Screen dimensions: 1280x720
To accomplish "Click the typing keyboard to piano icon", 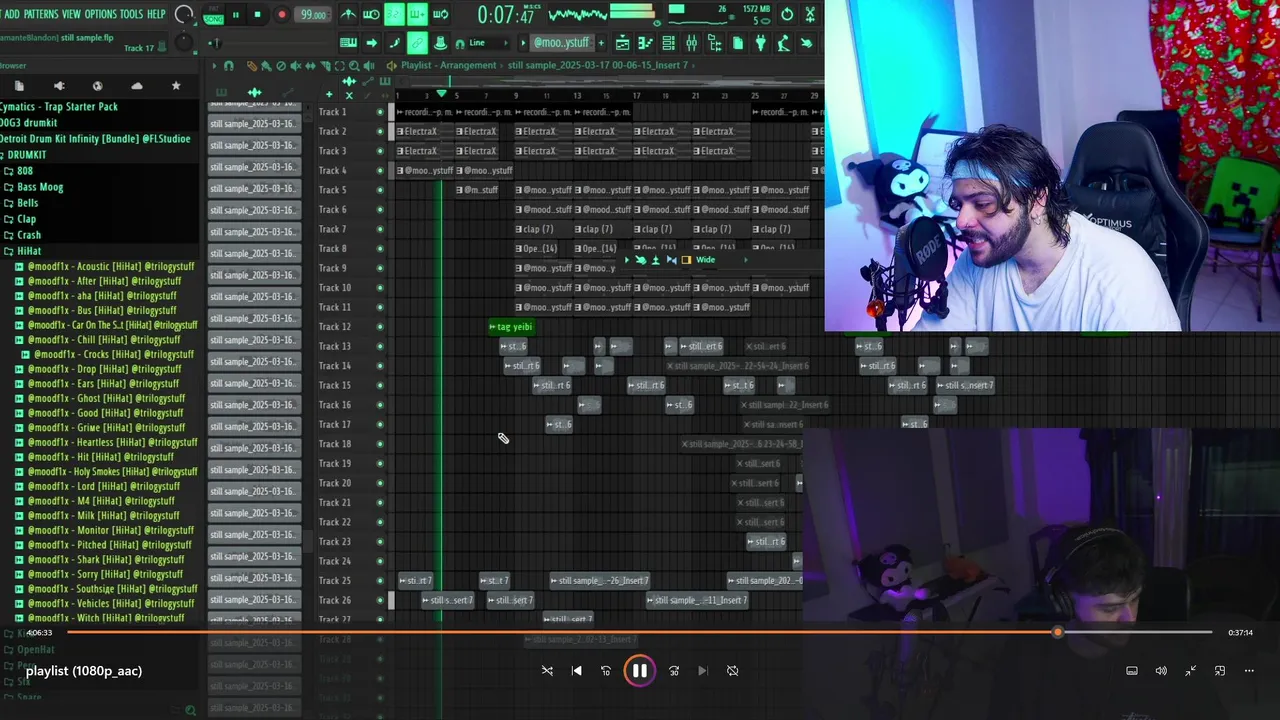I will 348,43.
